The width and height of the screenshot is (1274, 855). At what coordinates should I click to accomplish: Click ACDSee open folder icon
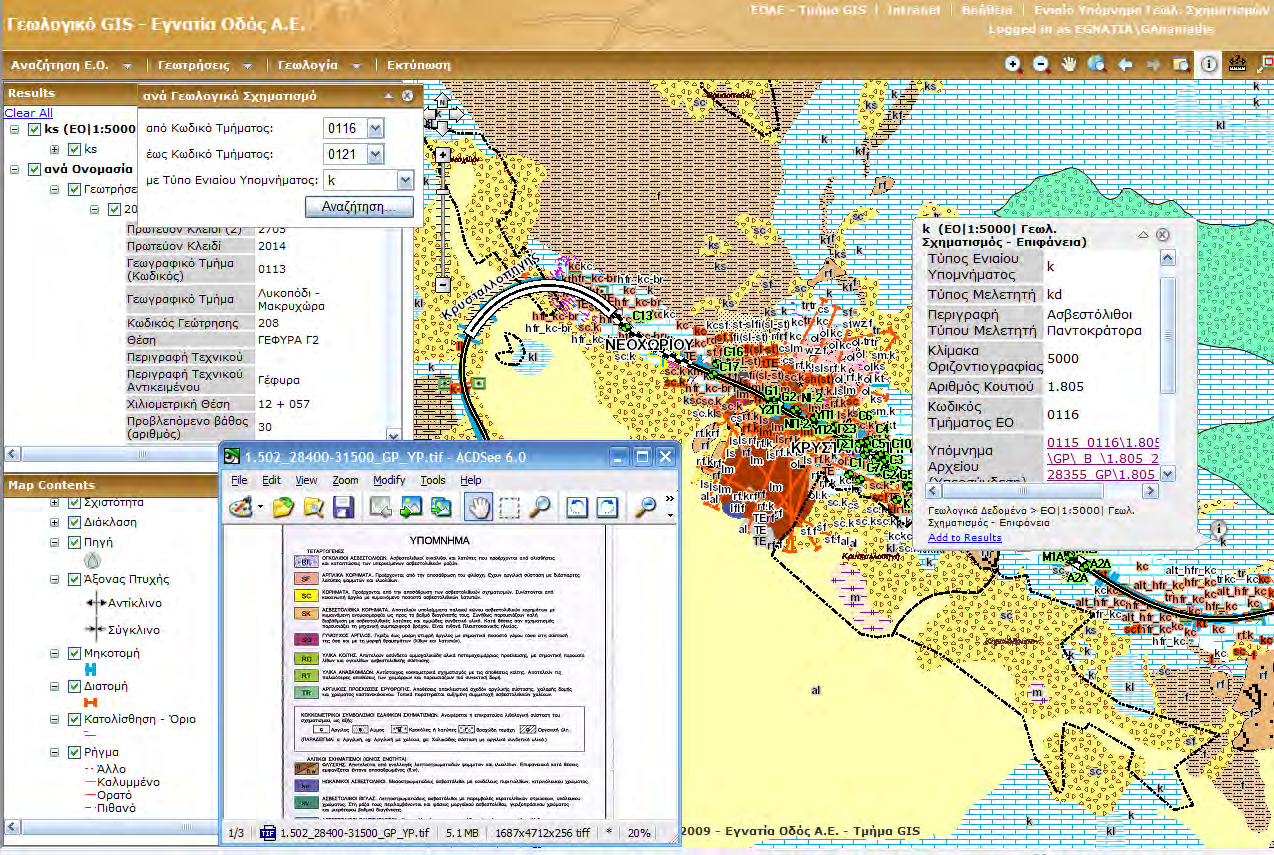click(284, 507)
